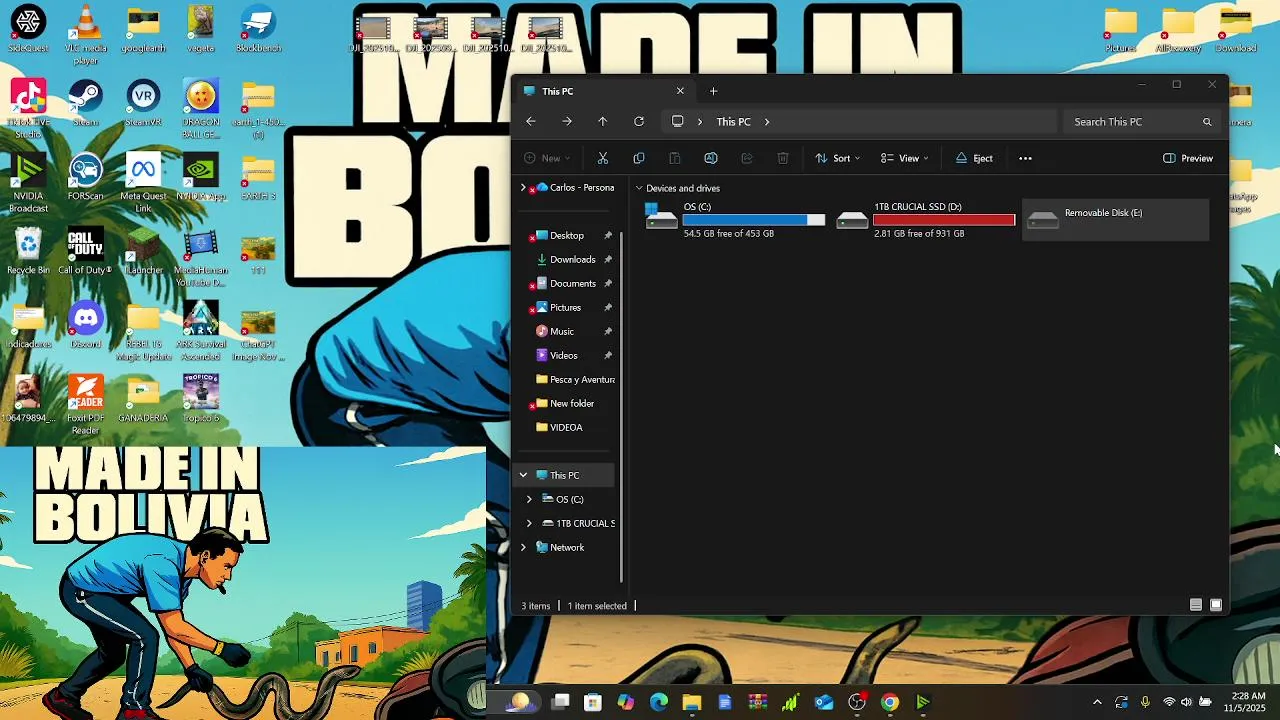Viewport: 1280px width, 720px height.
Task: Select the Steam desktop shortcut
Action: (86, 103)
